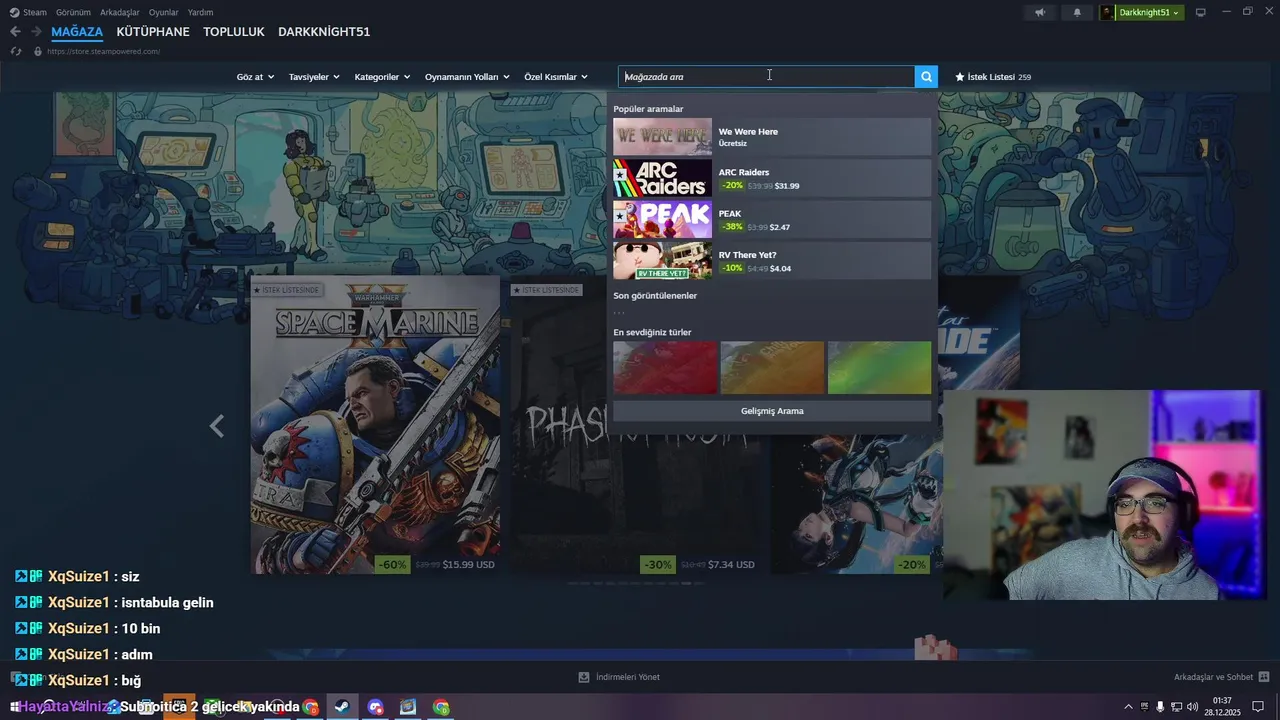
Task: Open the rightmost Chrome taskbar icon
Action: coord(441,707)
